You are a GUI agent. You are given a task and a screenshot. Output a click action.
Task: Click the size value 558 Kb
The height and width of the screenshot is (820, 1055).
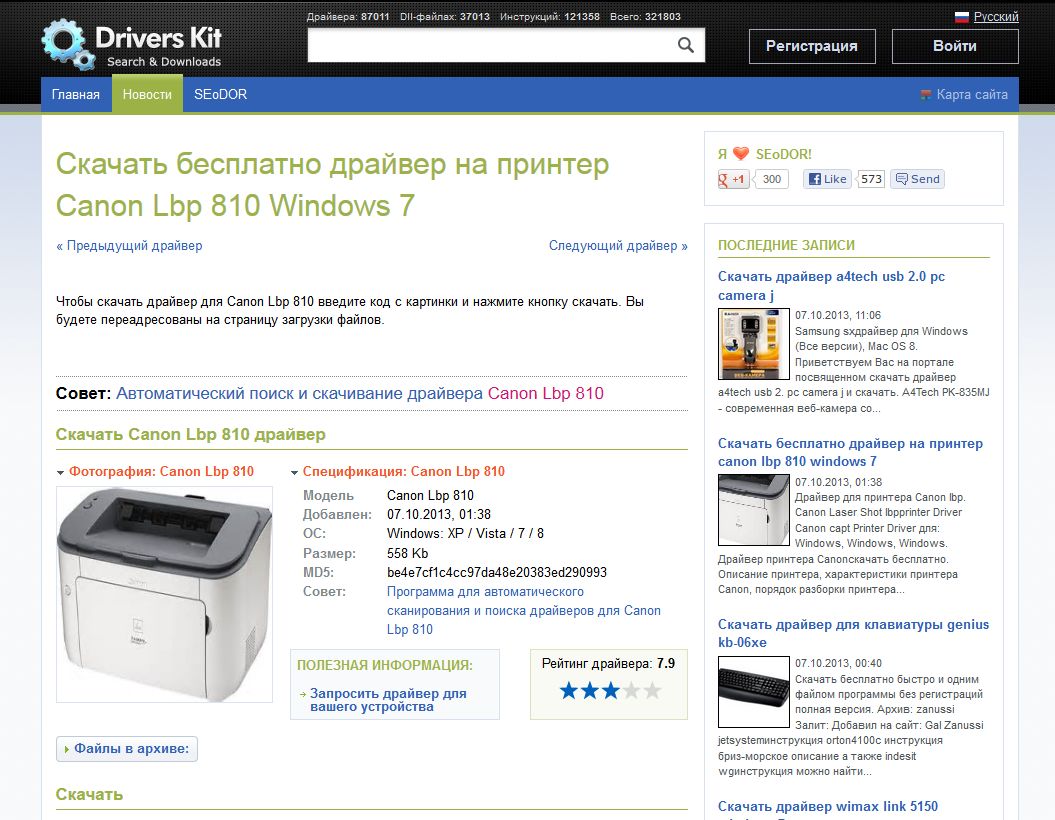click(x=407, y=554)
